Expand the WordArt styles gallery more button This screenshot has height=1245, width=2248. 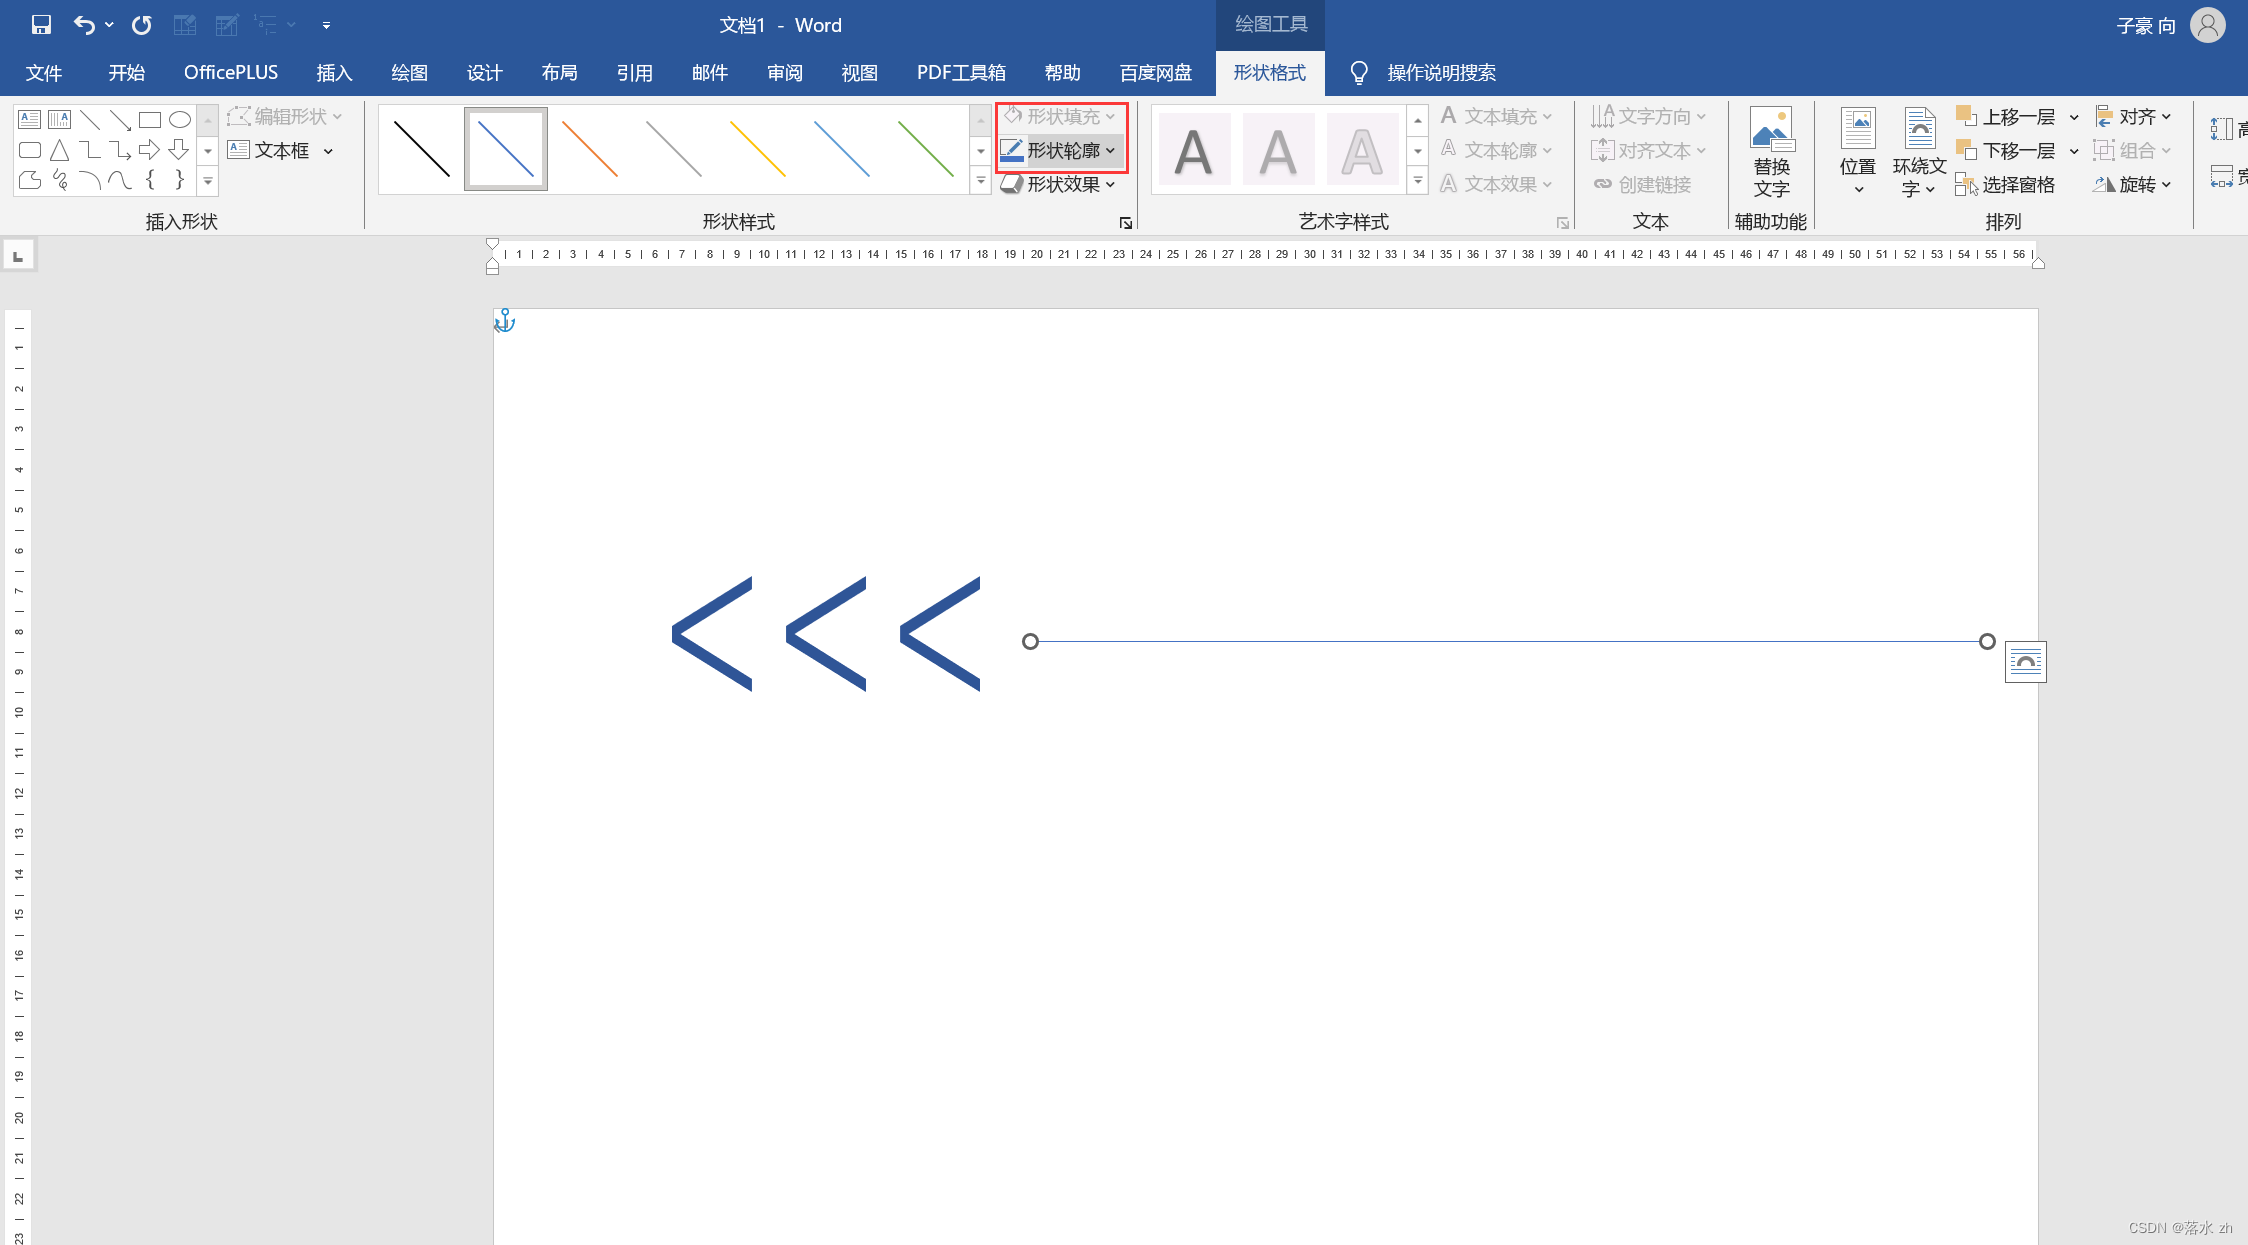coord(1418,181)
